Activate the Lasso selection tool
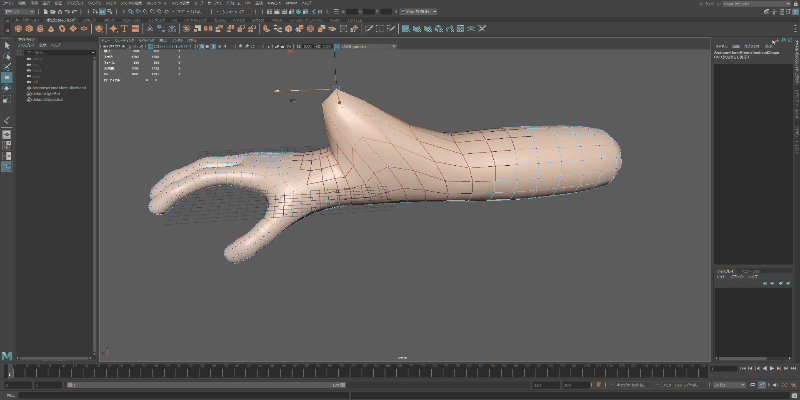The image size is (800, 400). tap(6, 56)
